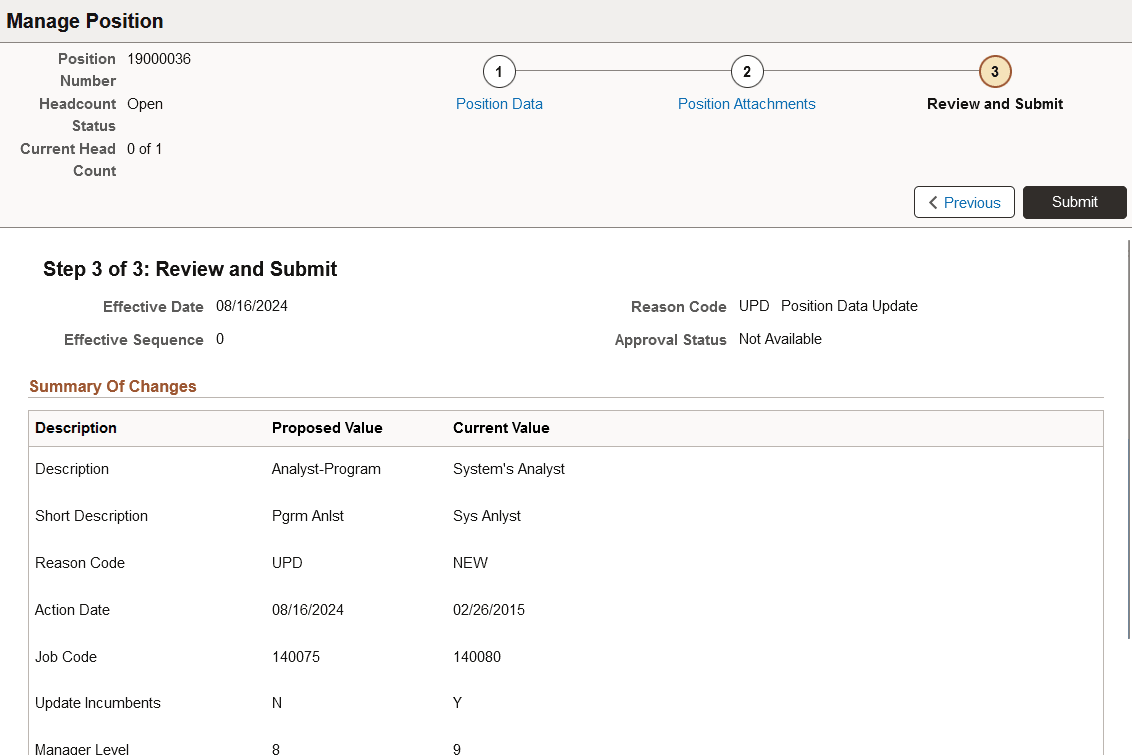Click the Reason Code value UPD
The width and height of the screenshot is (1132, 755).
tap(753, 306)
